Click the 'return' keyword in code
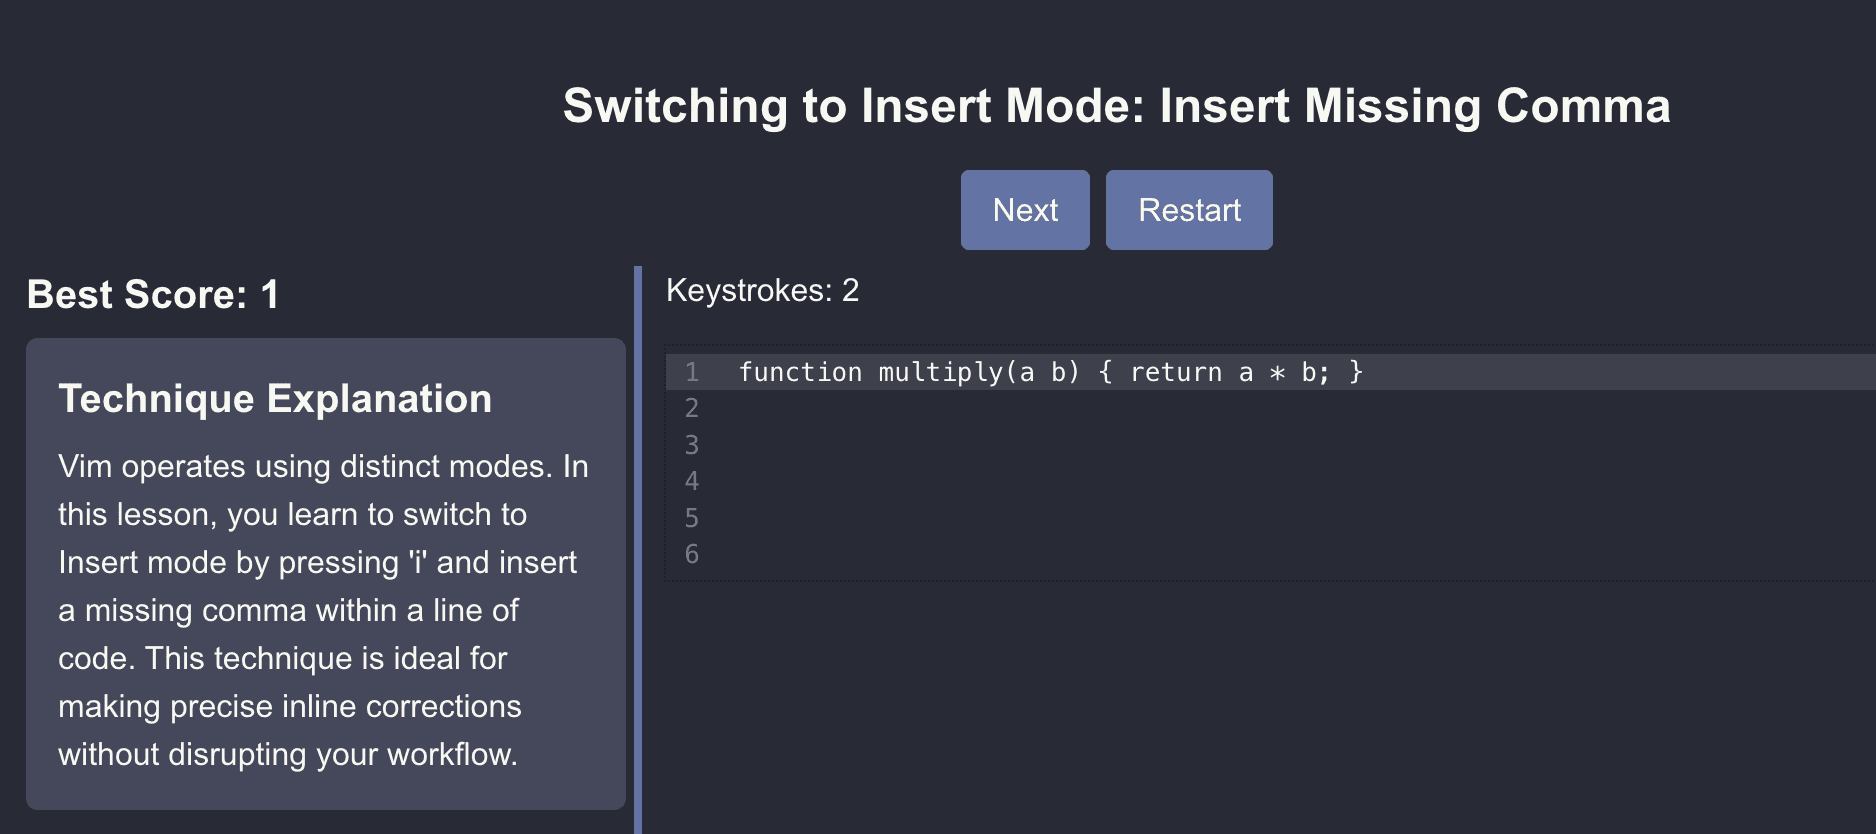Viewport: 1876px width, 834px height. (1176, 372)
